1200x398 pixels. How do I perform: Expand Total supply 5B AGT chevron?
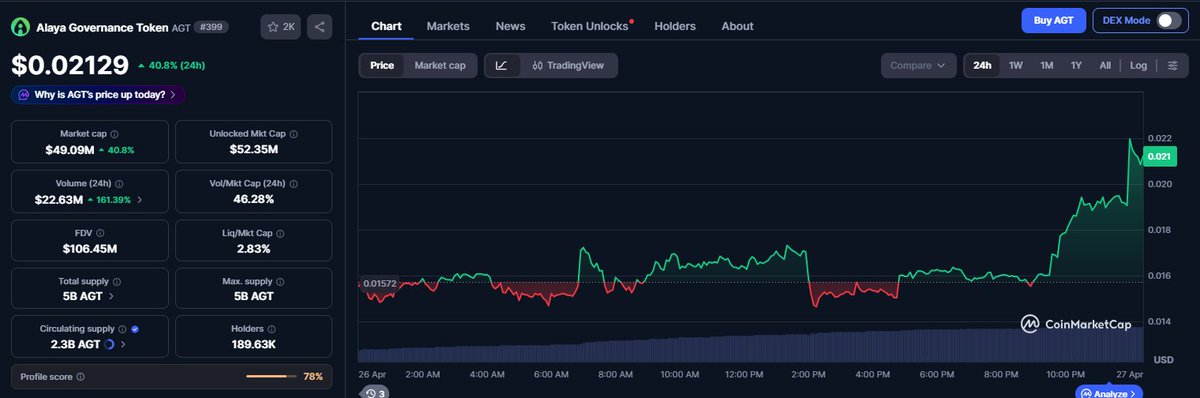pyautogui.click(x=111, y=296)
